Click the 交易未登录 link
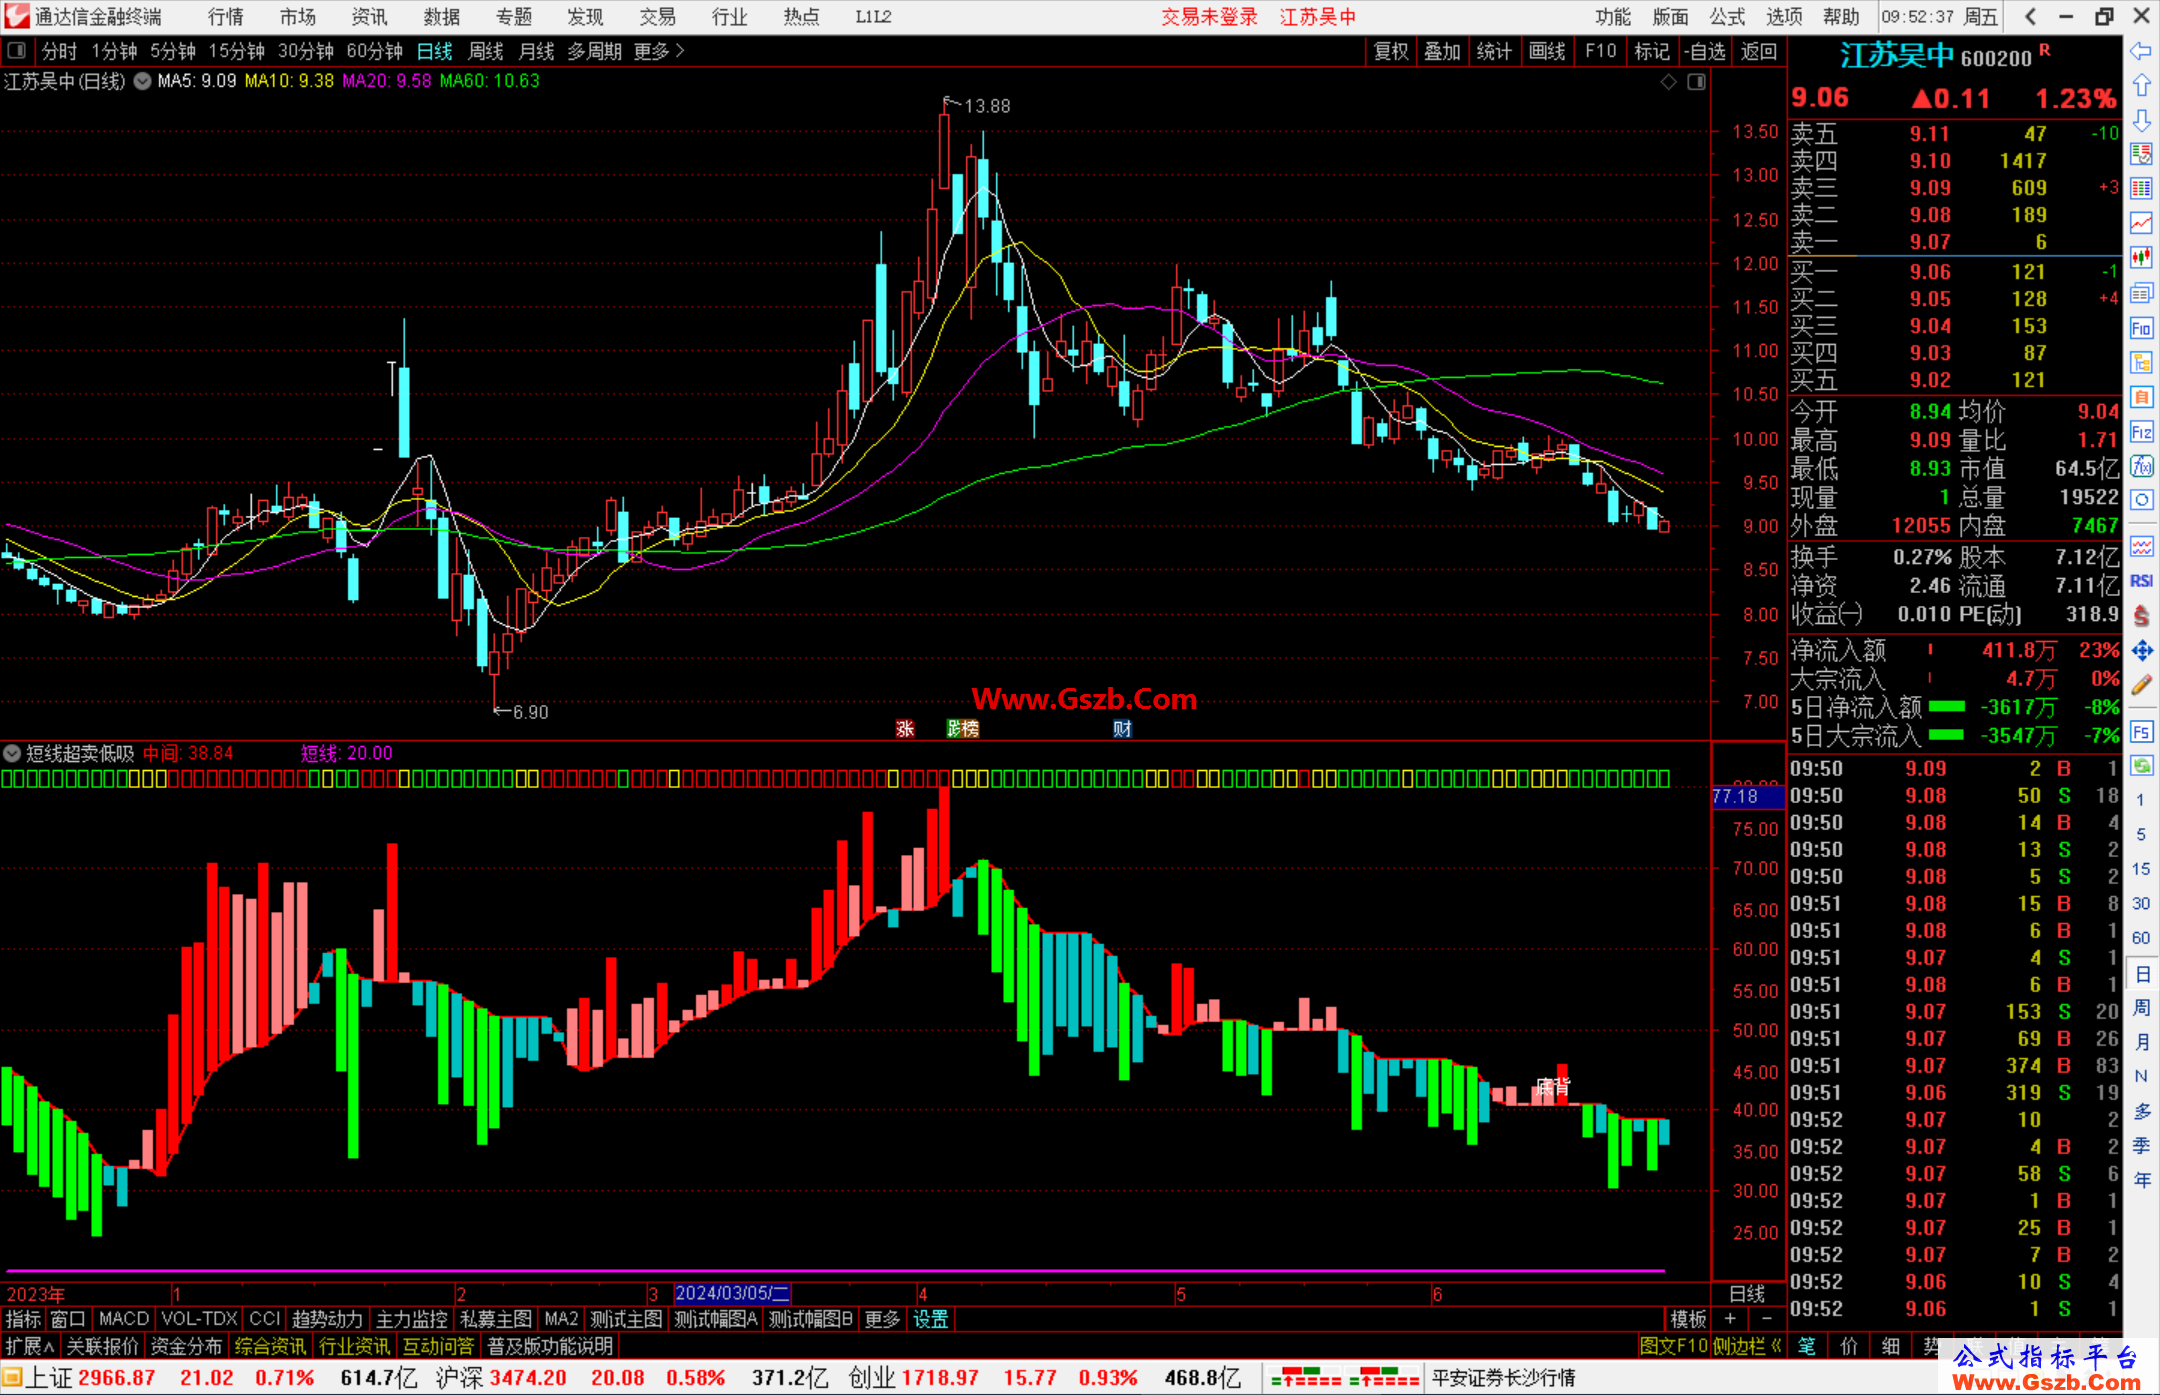This screenshot has width=2160, height=1395. pyautogui.click(x=1209, y=17)
